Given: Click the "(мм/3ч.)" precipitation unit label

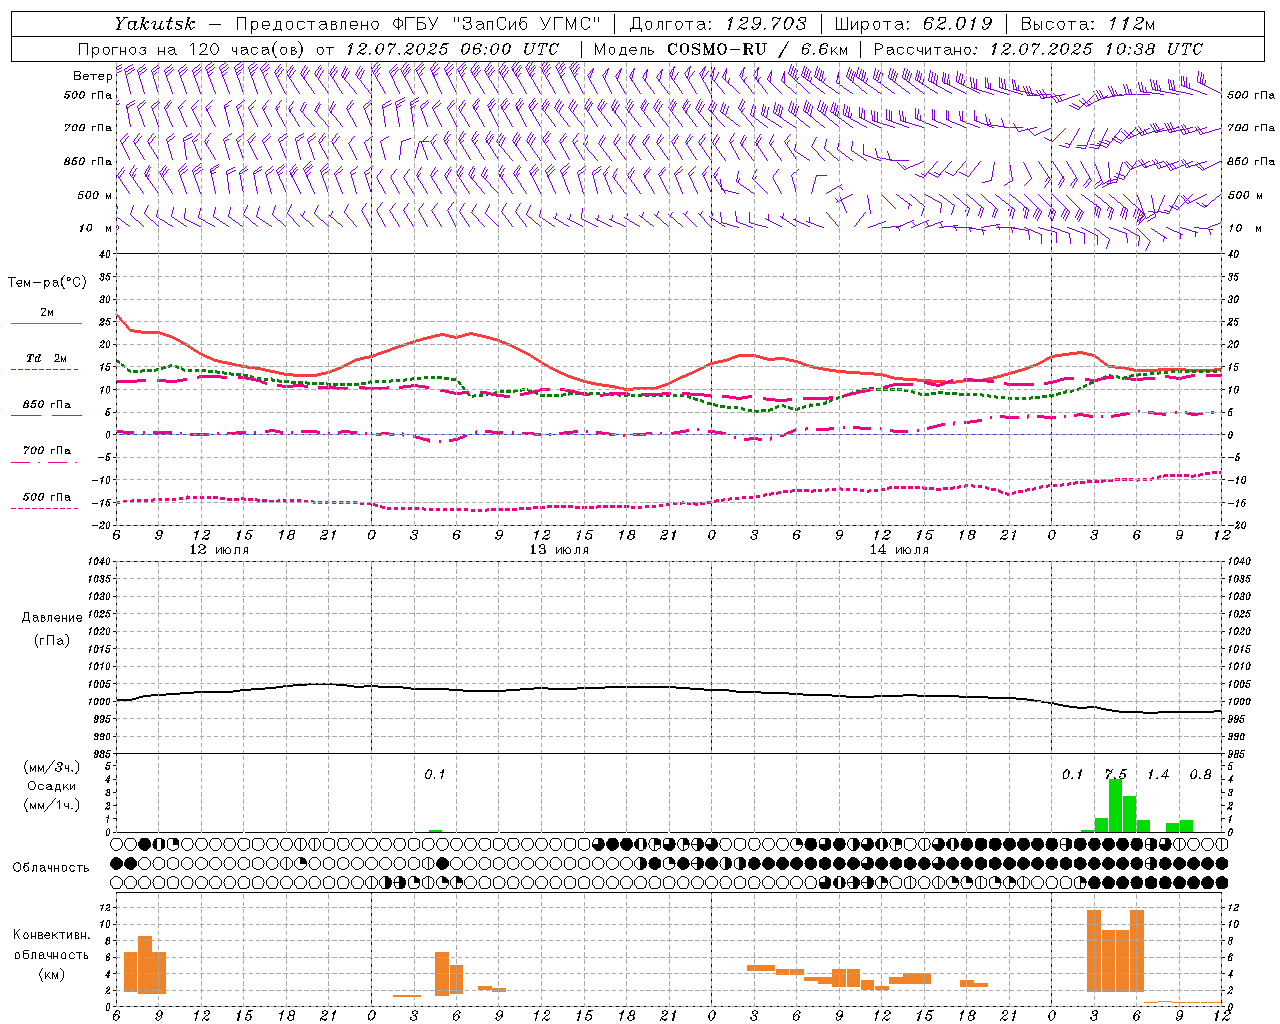Looking at the screenshot, I should coord(52,767).
